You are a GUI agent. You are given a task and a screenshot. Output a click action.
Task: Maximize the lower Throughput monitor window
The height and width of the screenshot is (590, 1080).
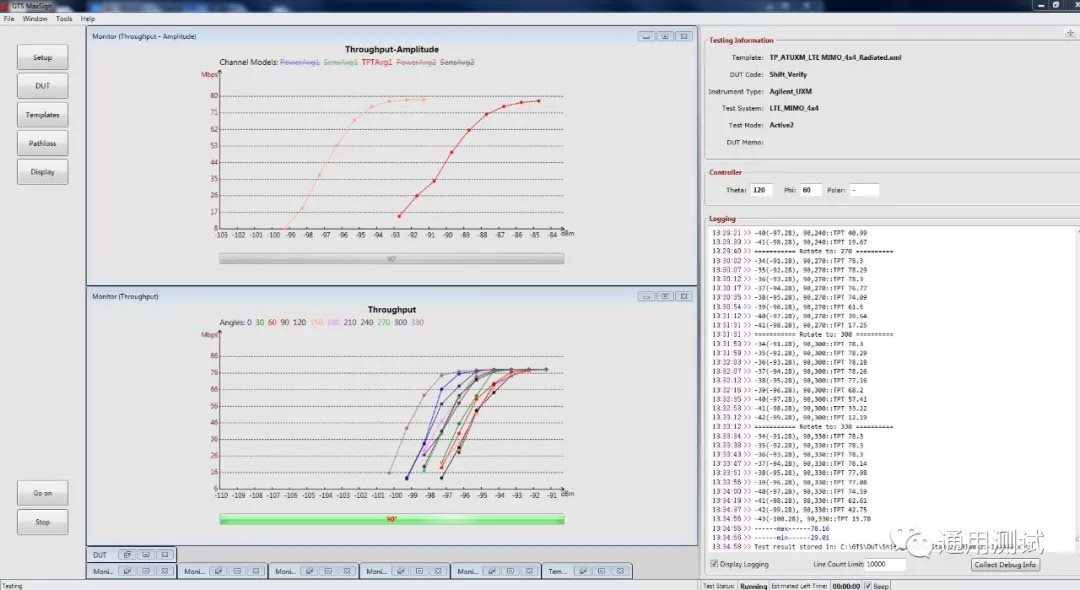[665, 296]
